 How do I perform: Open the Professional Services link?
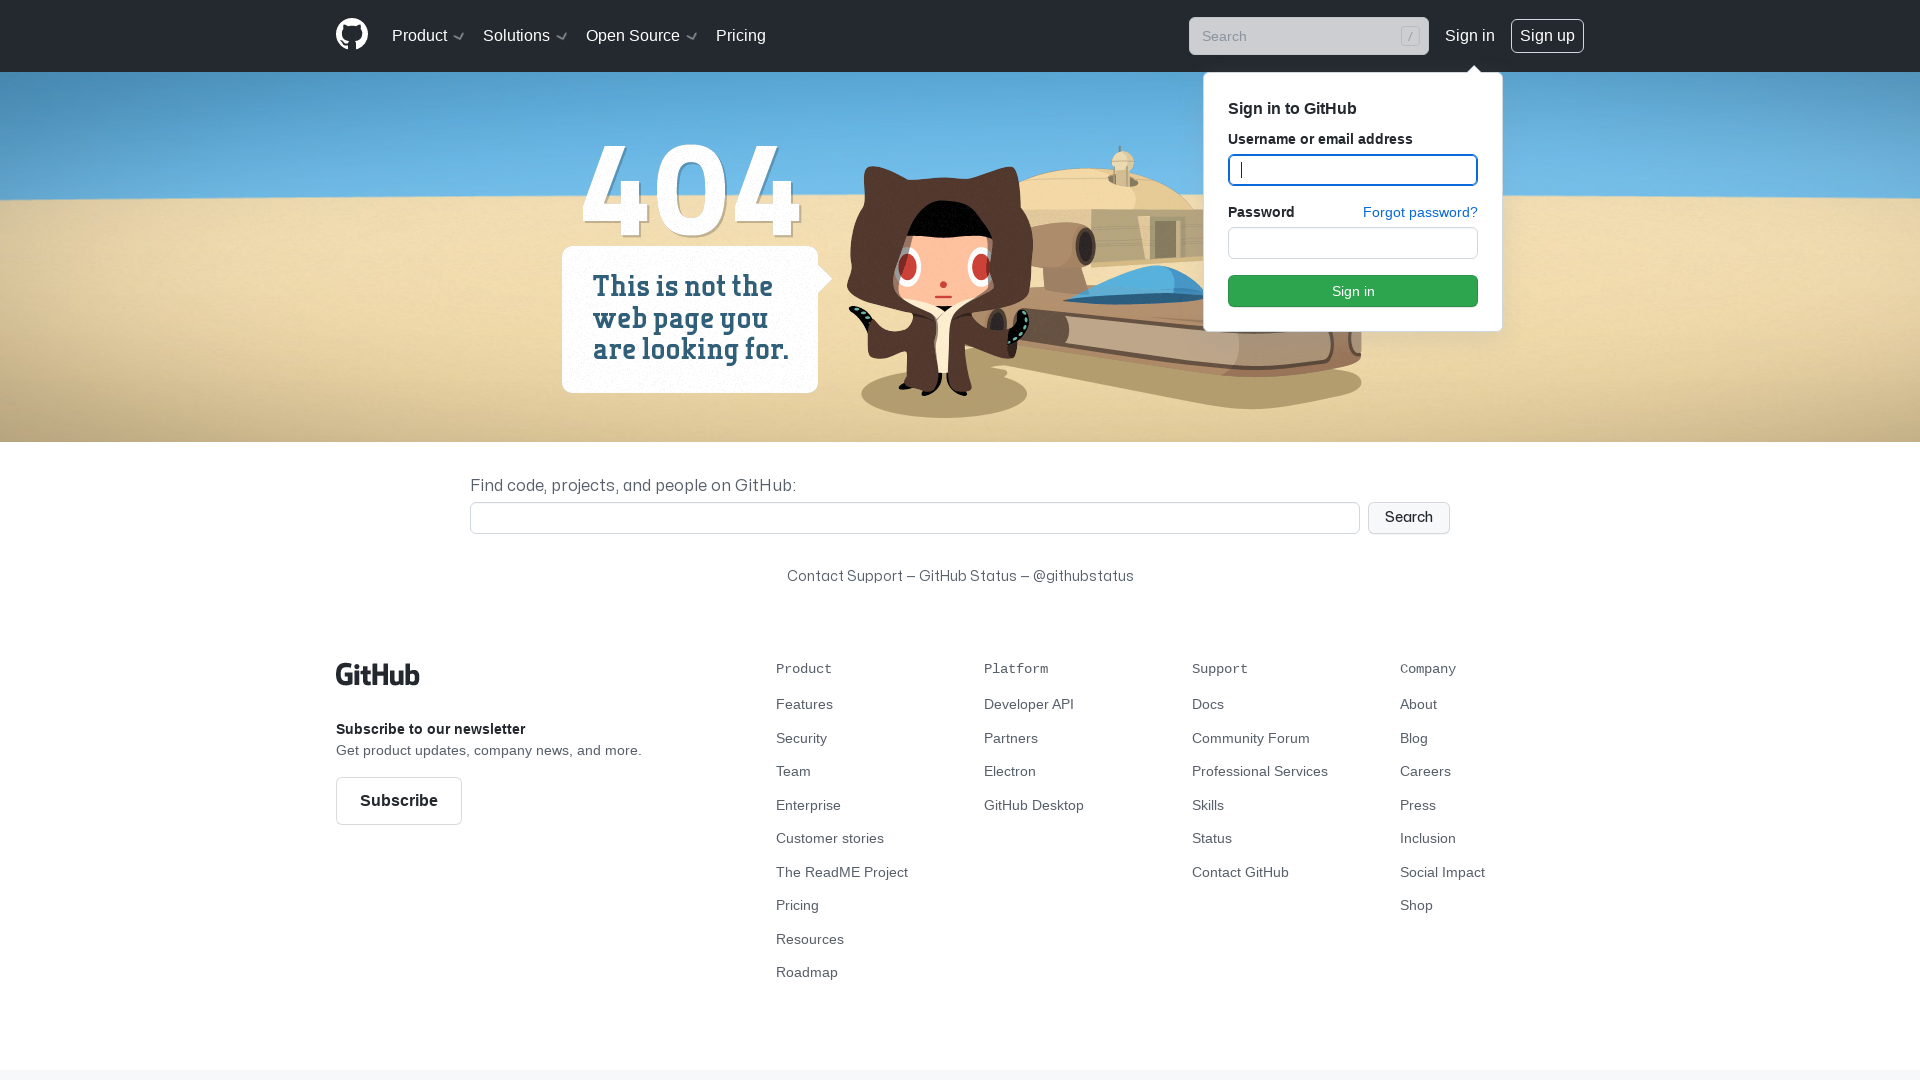click(1260, 771)
